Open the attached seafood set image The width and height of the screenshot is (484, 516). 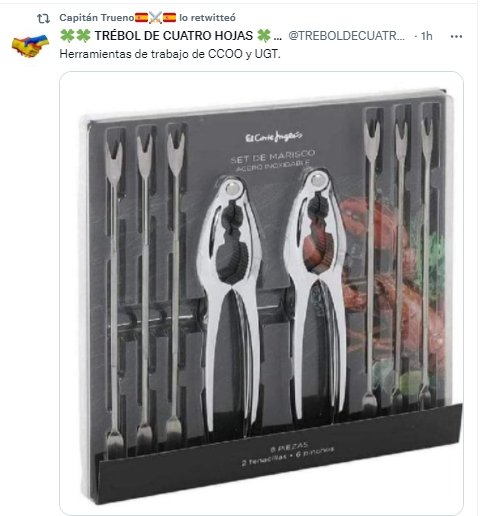pyautogui.click(x=261, y=293)
